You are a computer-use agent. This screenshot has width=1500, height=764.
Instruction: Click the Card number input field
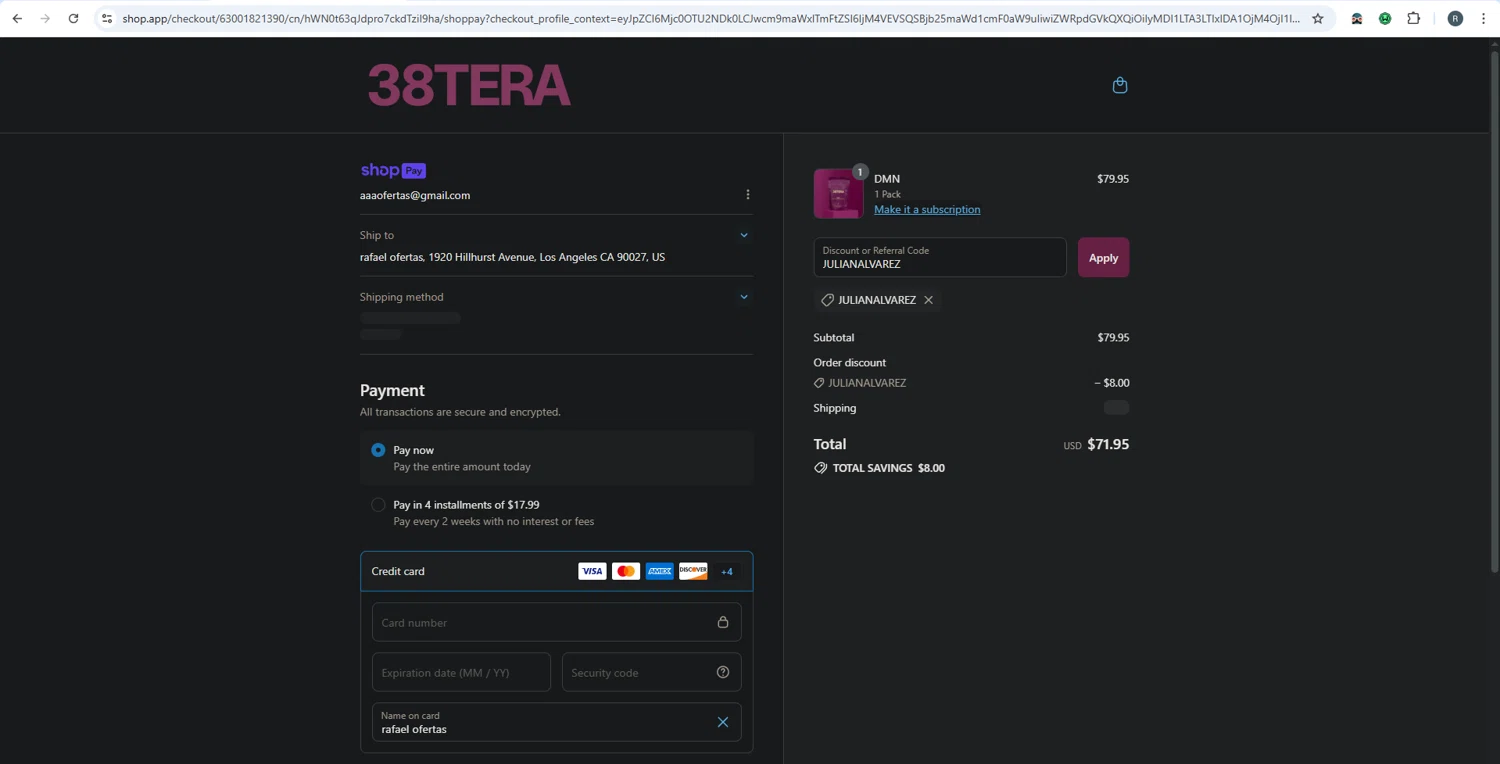tap(556, 622)
